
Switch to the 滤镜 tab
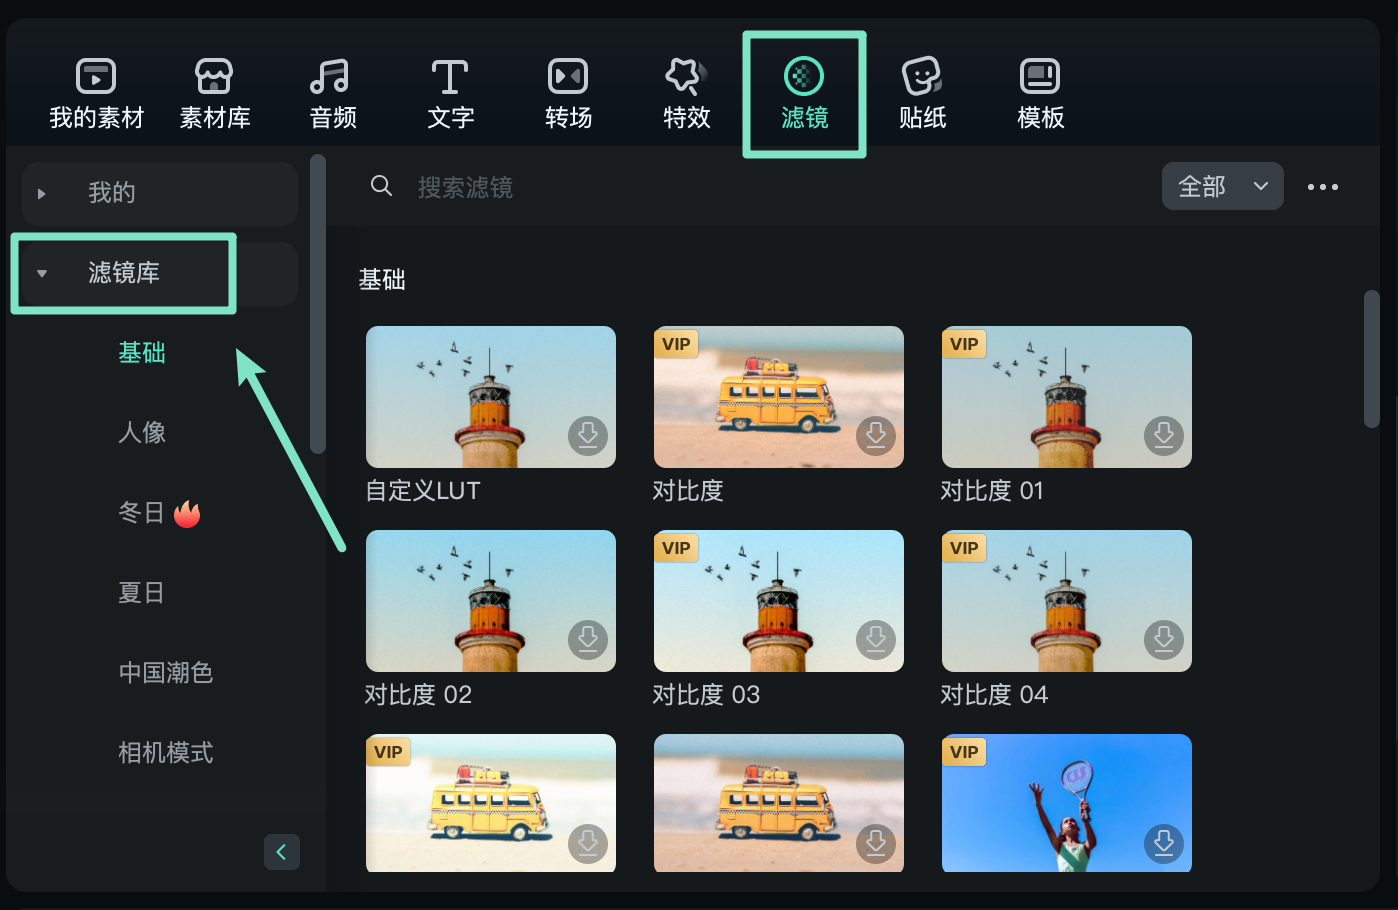pos(804,92)
